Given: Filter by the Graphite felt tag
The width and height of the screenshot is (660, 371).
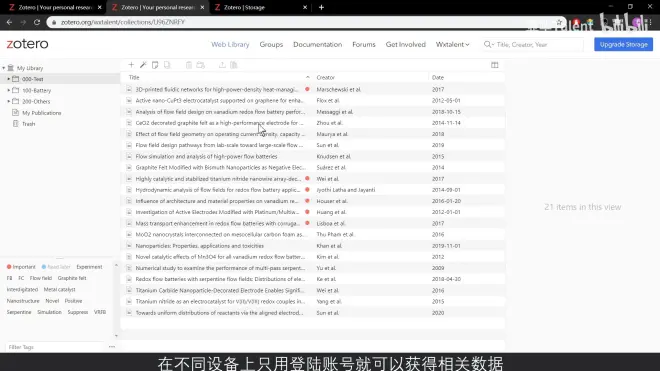Looking at the screenshot, I should [x=72, y=278].
